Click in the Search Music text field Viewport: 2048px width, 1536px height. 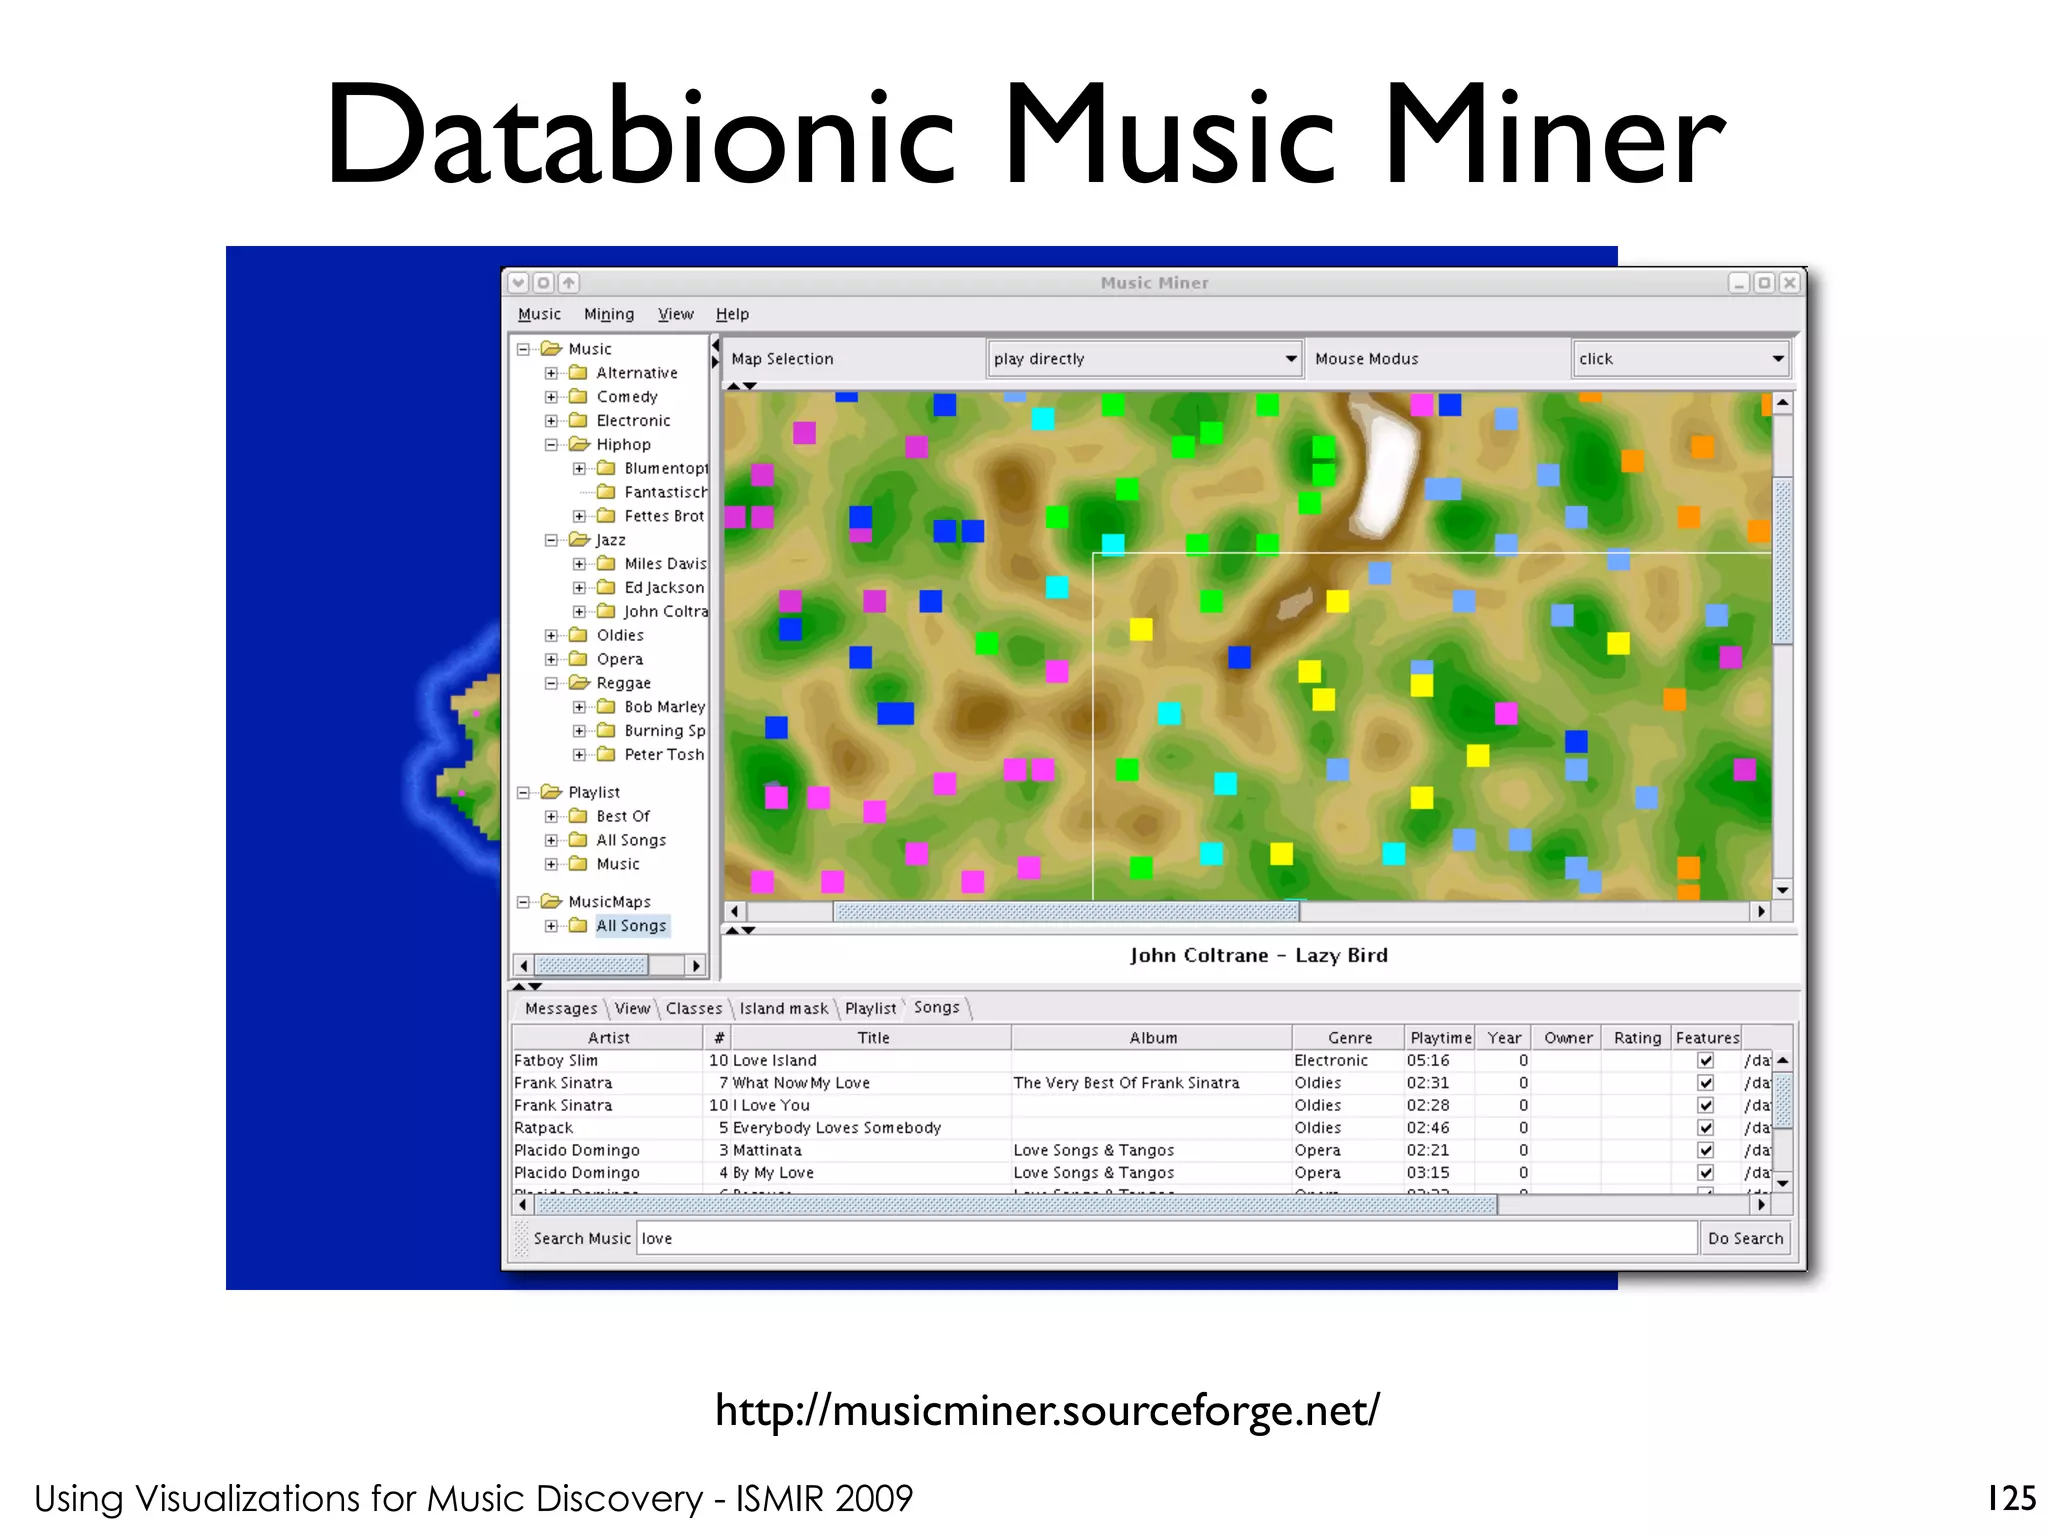tap(1166, 1238)
